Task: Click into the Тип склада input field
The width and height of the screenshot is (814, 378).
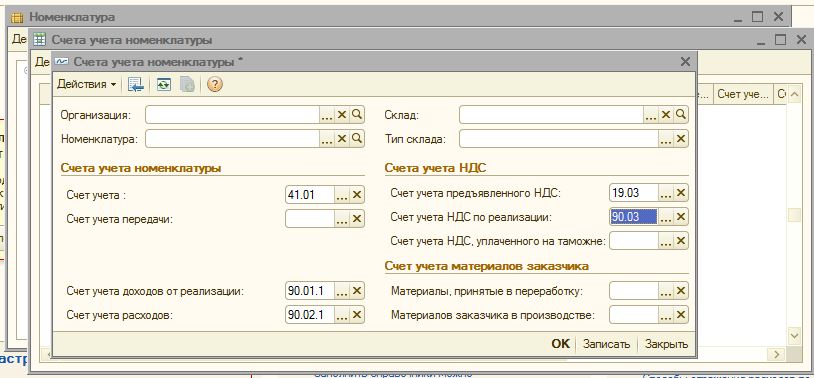Action: 559,139
